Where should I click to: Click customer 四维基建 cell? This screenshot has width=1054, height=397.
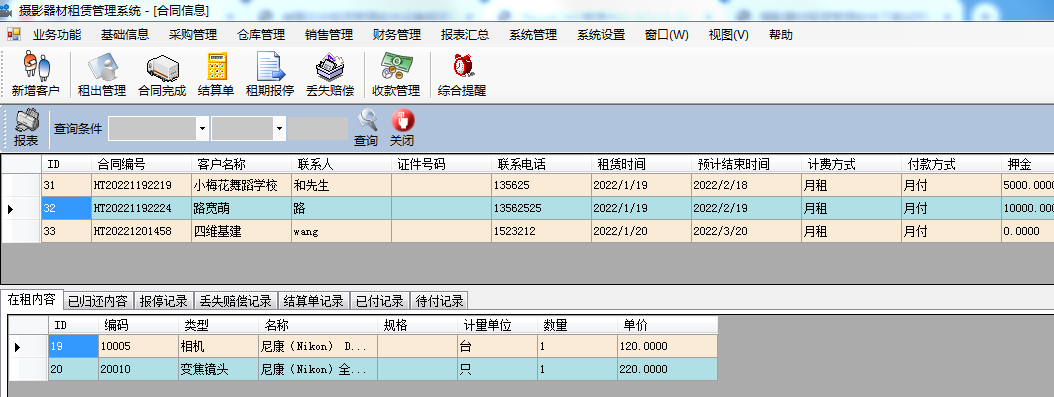point(241,231)
